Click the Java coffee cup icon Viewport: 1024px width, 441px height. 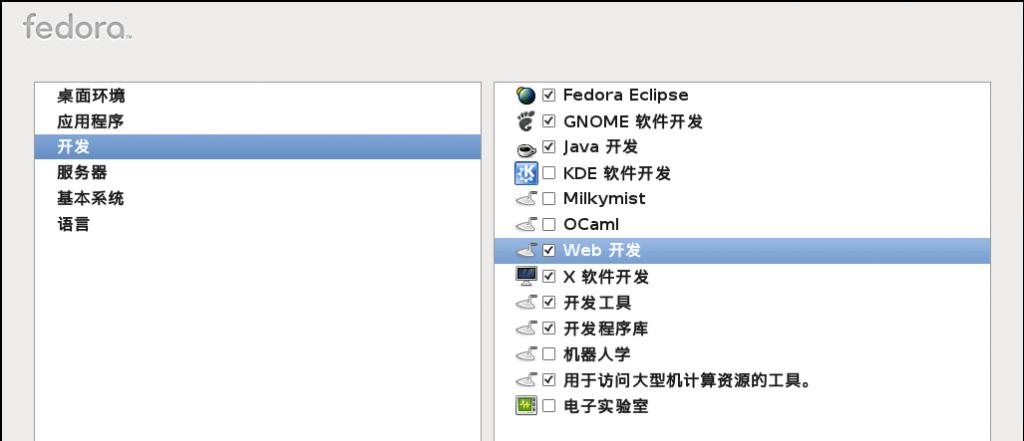tap(526, 148)
